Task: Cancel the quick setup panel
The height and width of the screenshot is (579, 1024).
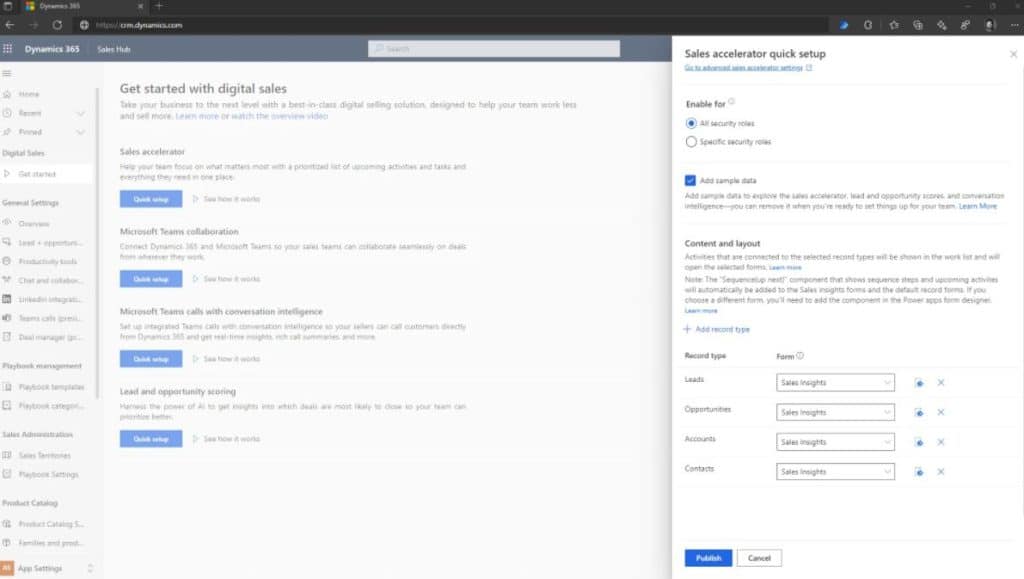Action: [x=760, y=558]
